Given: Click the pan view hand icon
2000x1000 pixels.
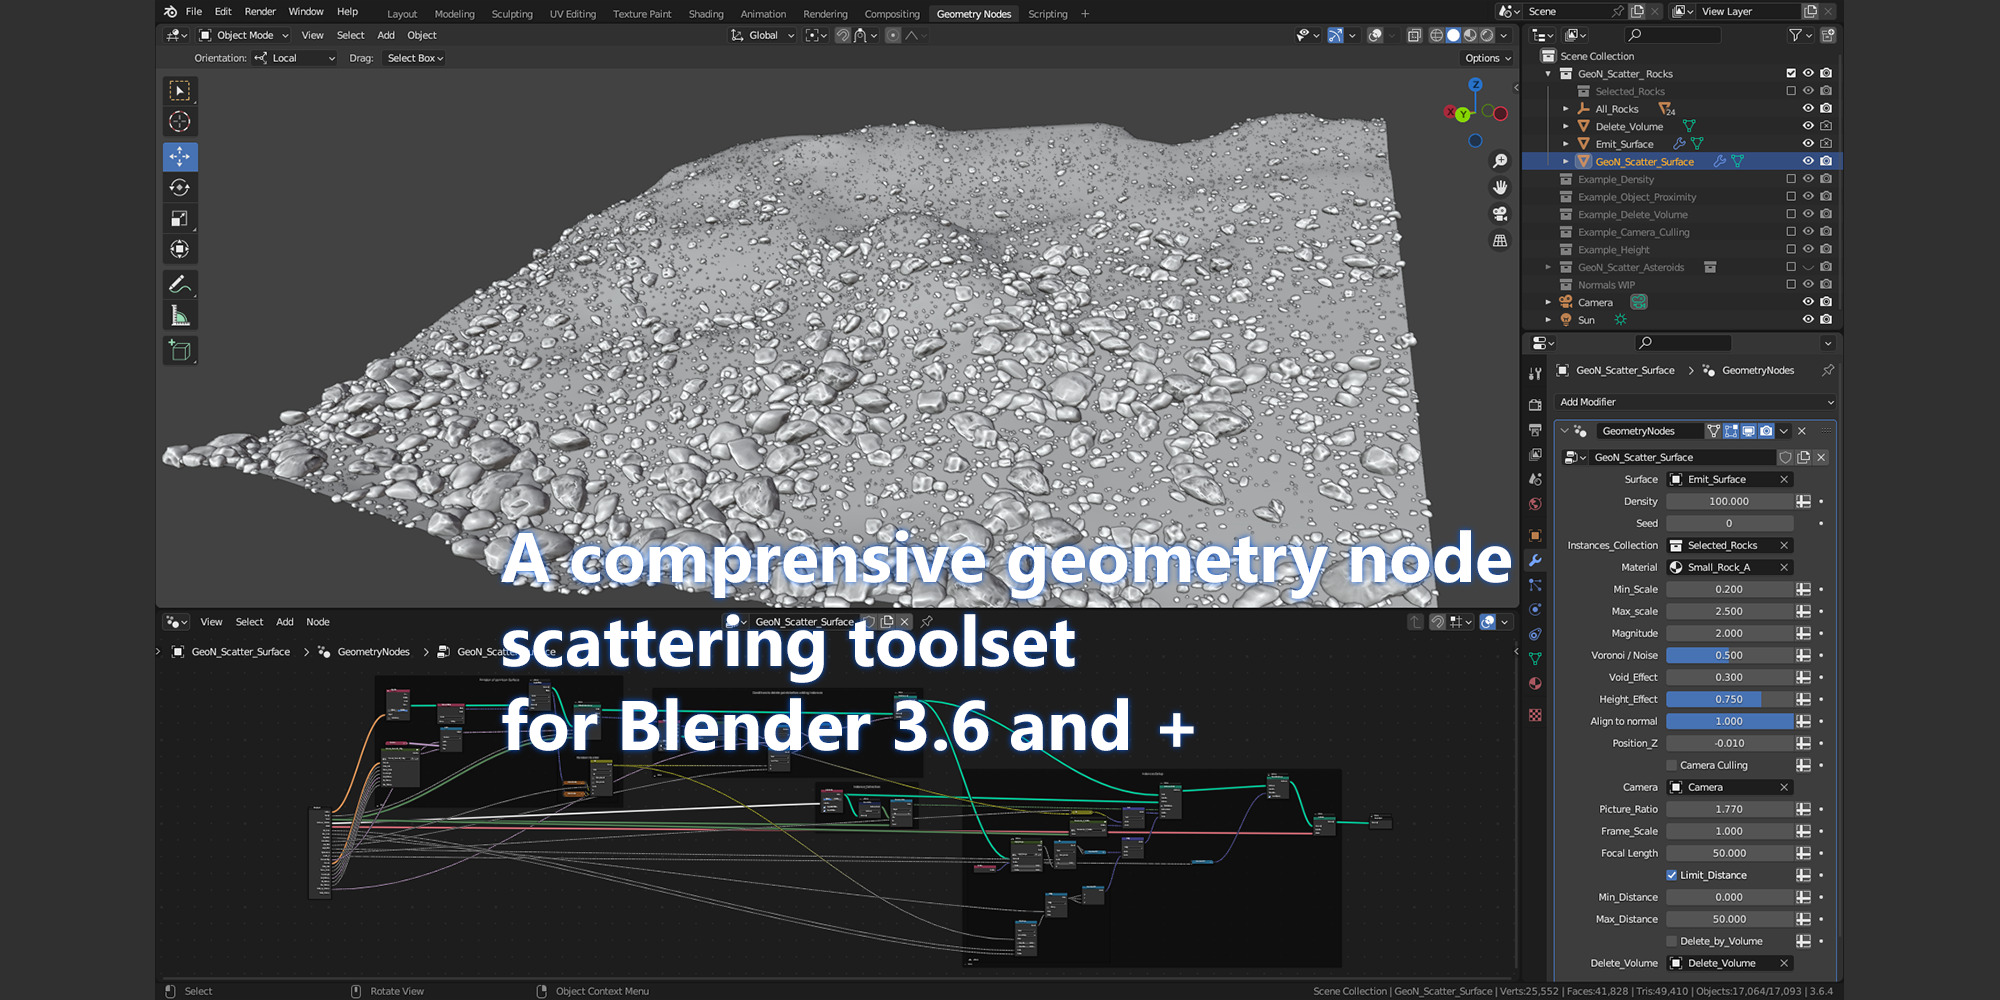Looking at the screenshot, I should 1500,187.
